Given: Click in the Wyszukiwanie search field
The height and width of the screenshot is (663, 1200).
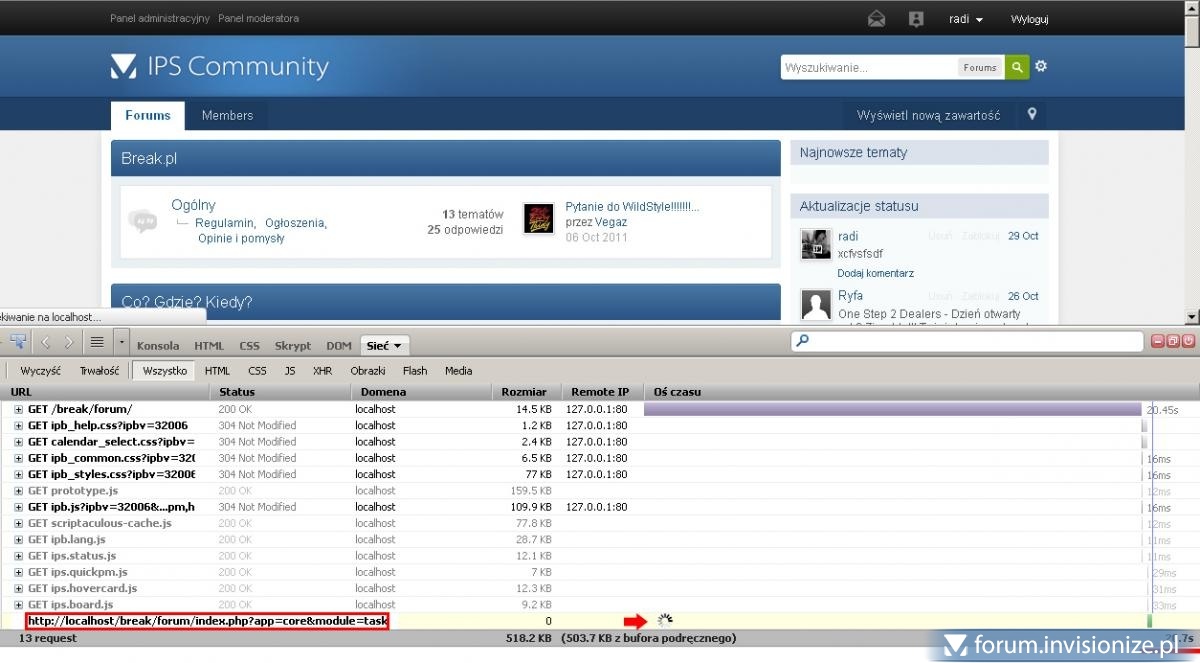Looking at the screenshot, I should 868,68.
